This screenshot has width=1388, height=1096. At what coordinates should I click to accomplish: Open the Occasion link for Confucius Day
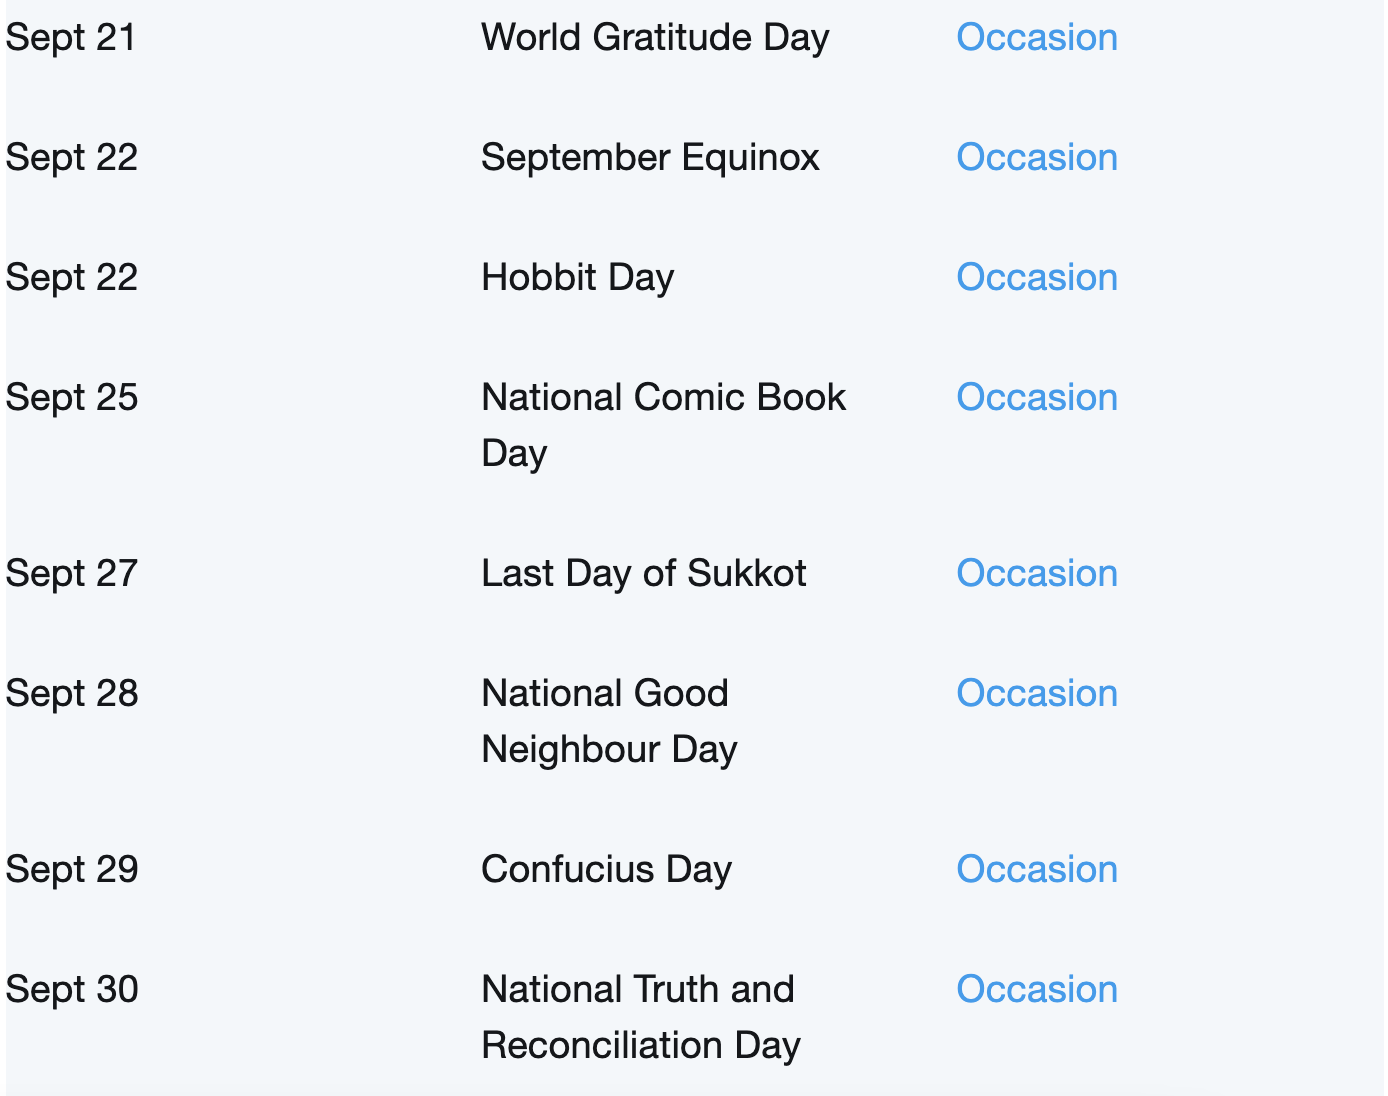tap(1037, 870)
